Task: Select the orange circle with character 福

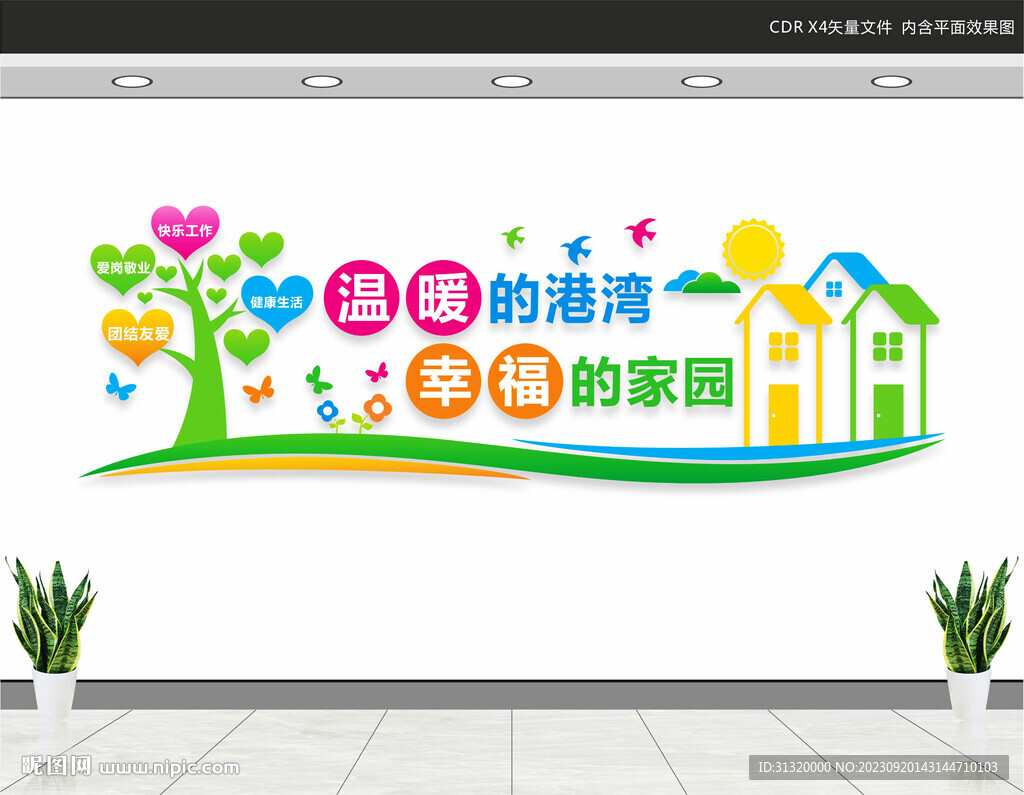Action: 526,381
